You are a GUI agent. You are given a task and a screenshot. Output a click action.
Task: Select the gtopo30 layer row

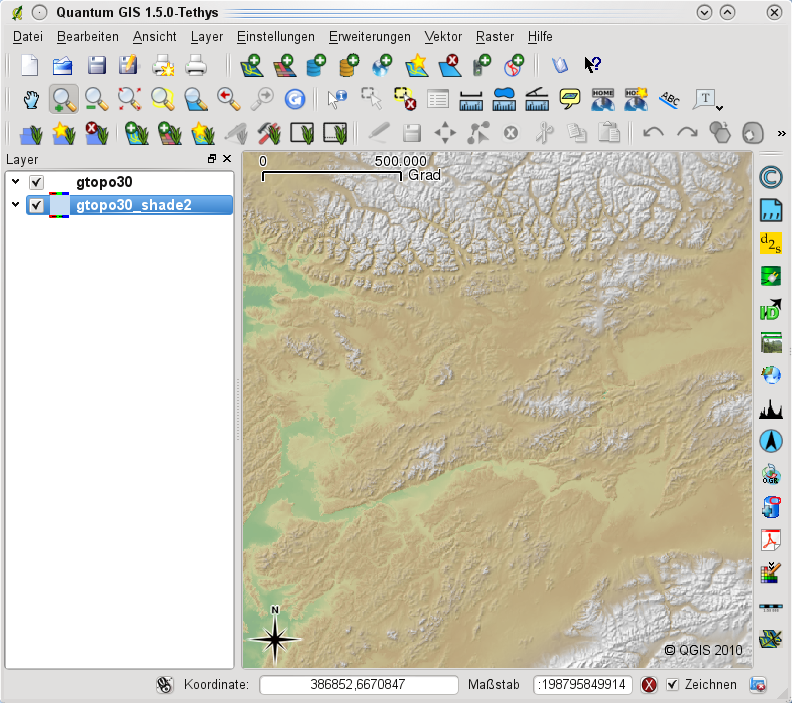tap(129, 182)
